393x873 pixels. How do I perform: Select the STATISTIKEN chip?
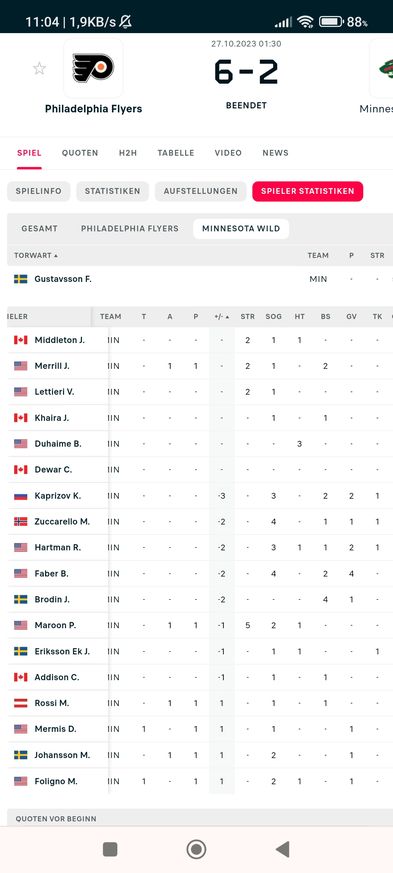112,191
